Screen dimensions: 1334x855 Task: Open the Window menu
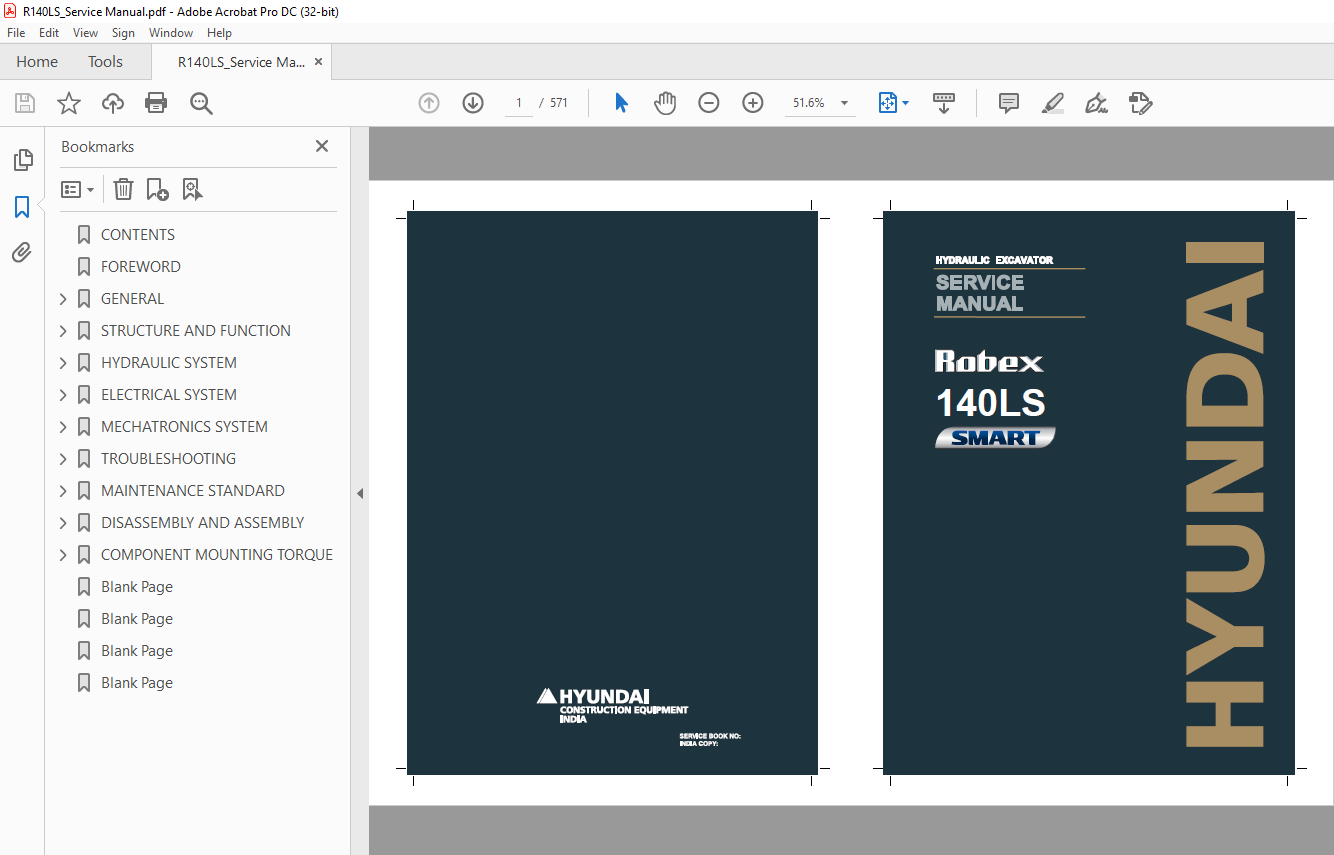click(x=171, y=33)
